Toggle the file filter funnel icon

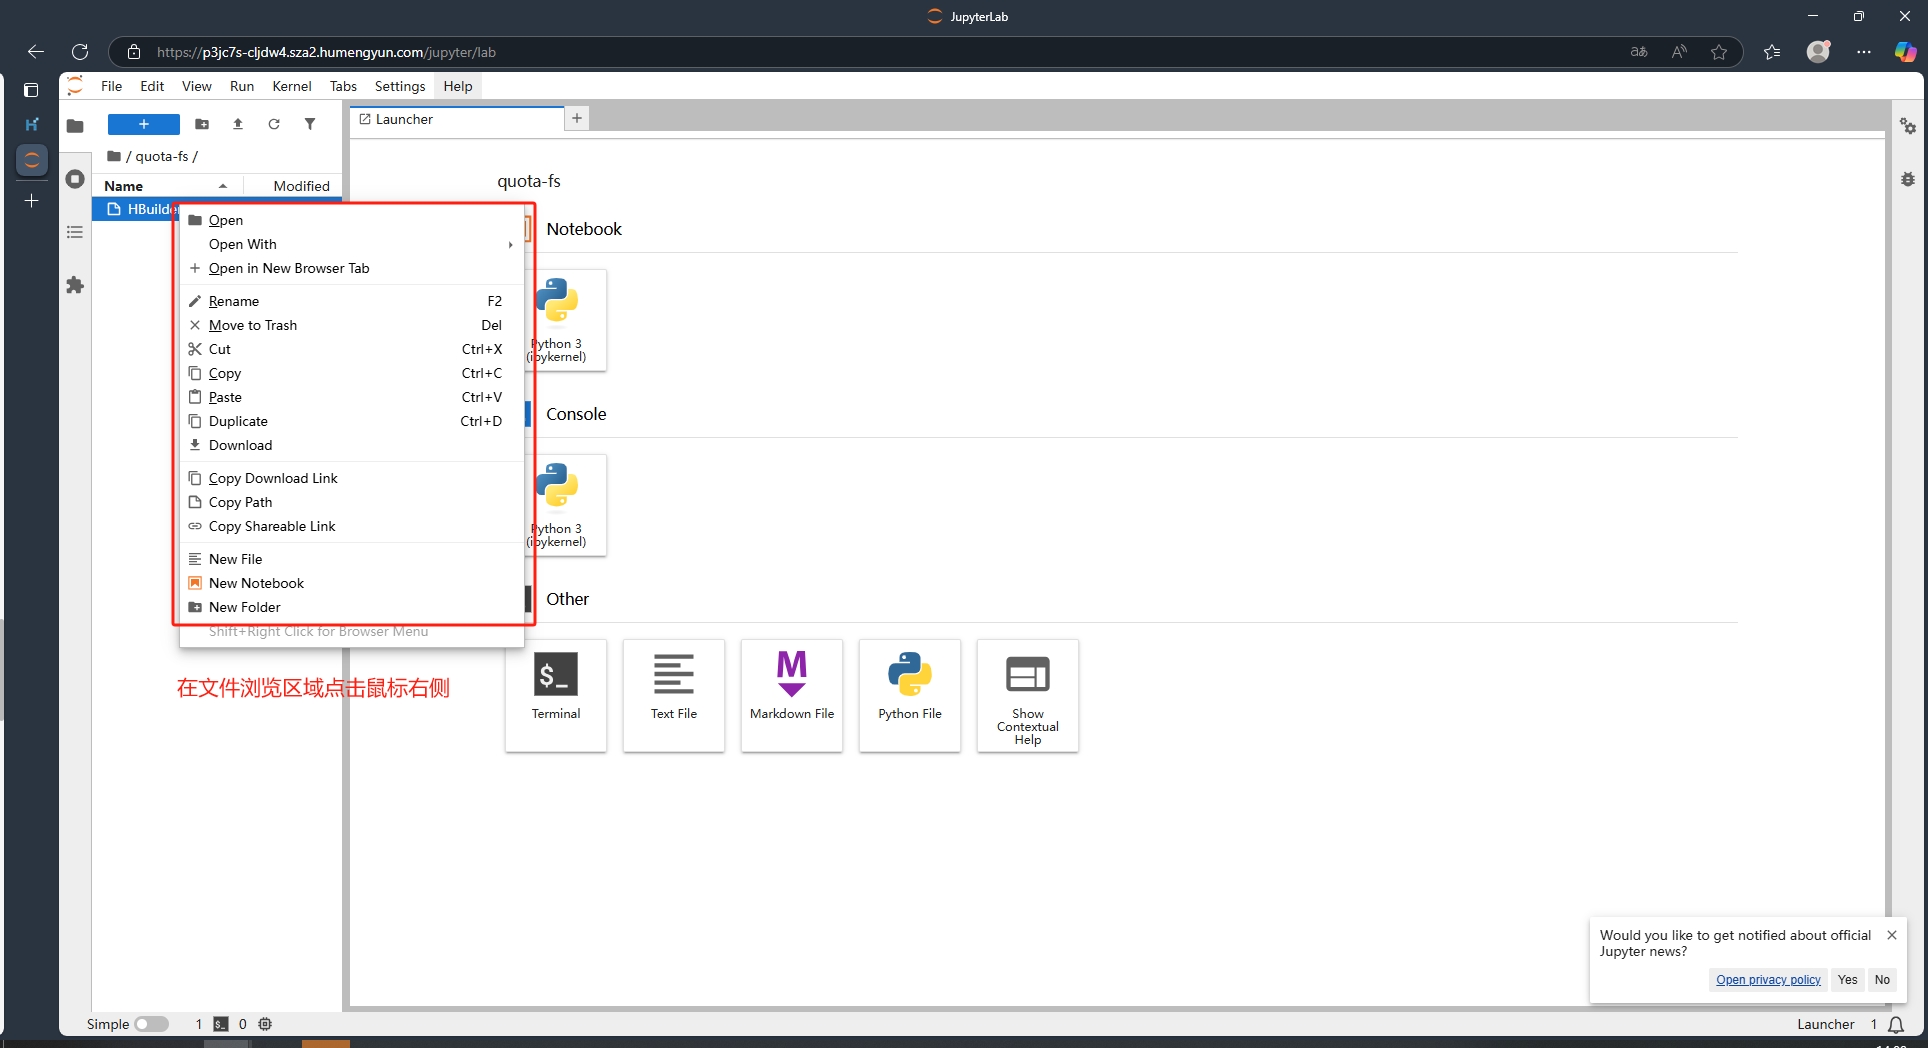310,124
